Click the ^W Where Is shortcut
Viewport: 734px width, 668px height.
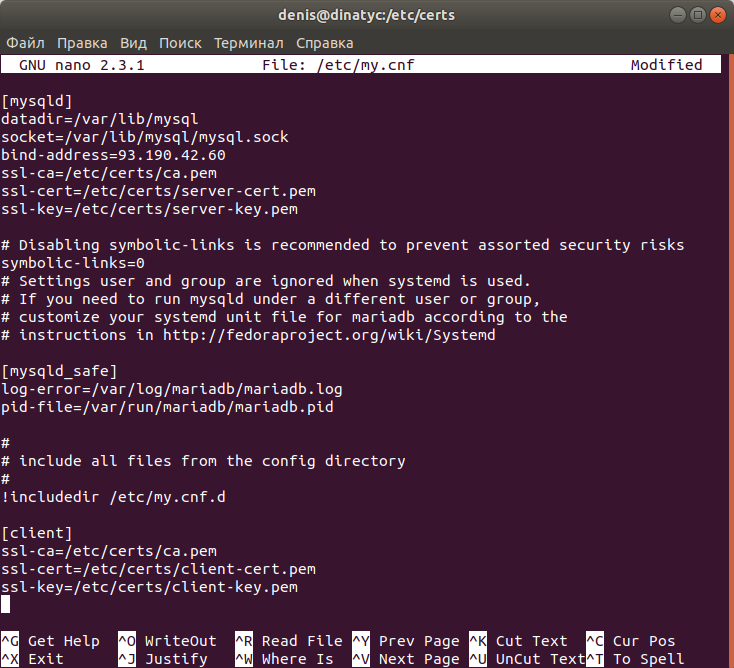pos(284,659)
